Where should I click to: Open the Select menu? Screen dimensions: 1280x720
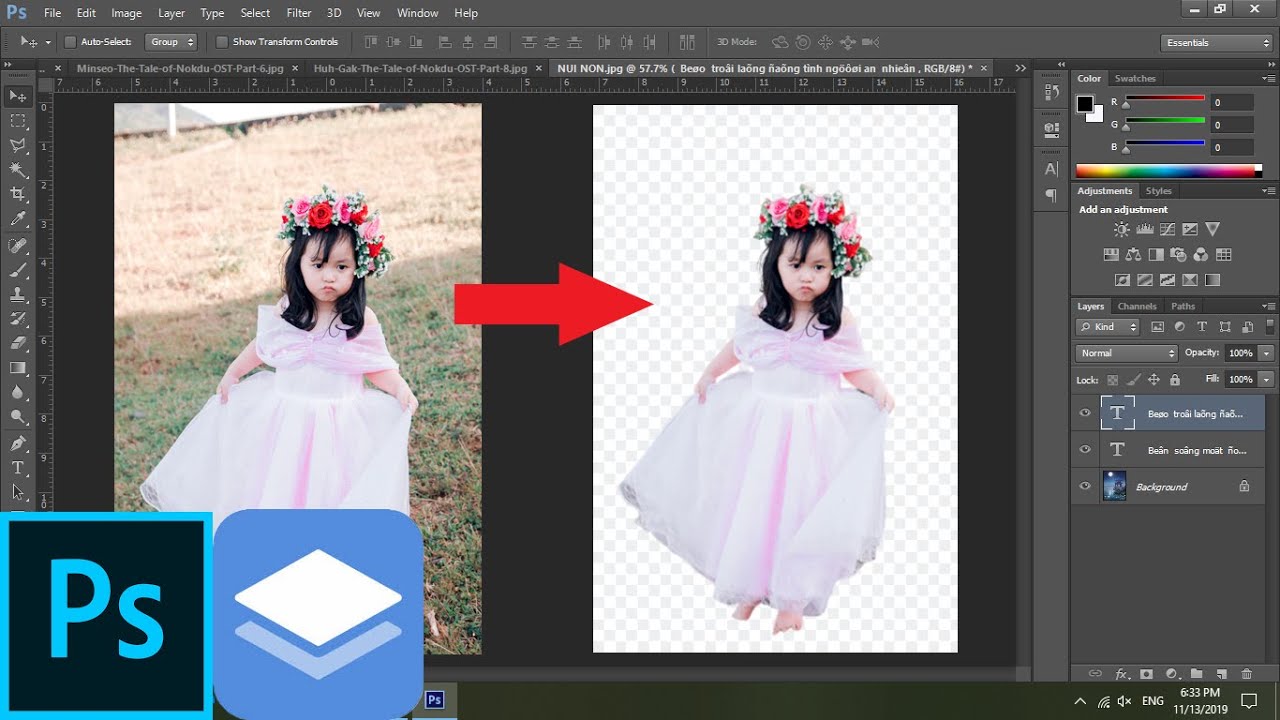tap(255, 13)
